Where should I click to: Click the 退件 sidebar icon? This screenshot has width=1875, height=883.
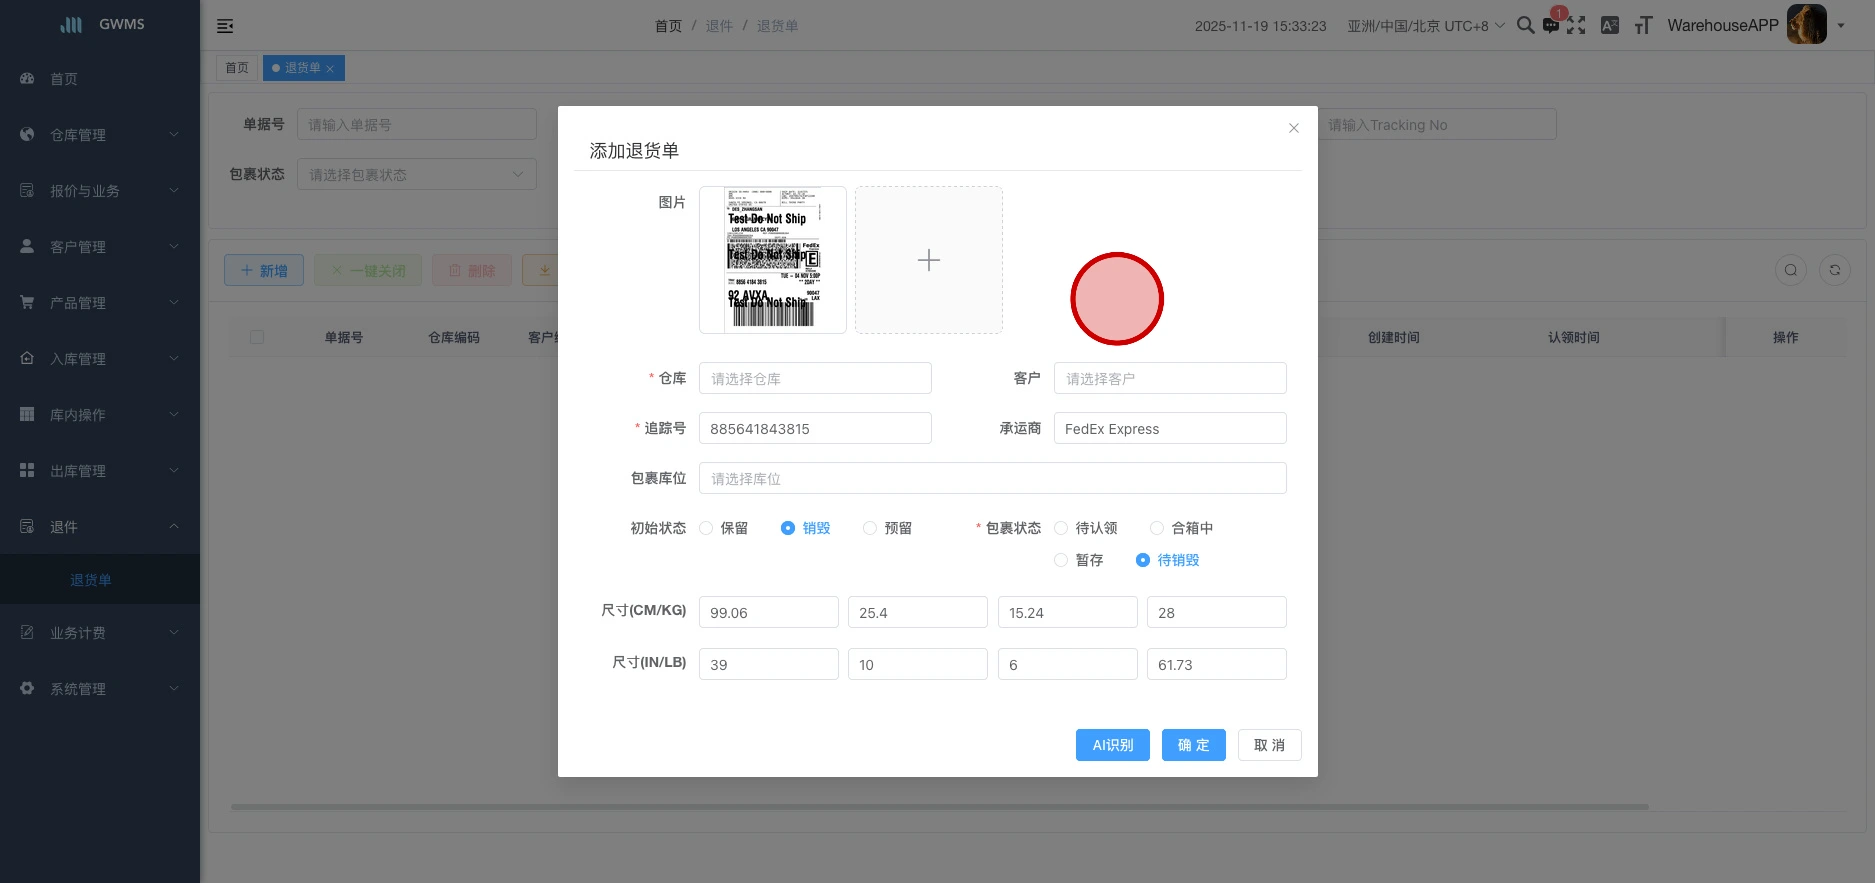tap(27, 526)
